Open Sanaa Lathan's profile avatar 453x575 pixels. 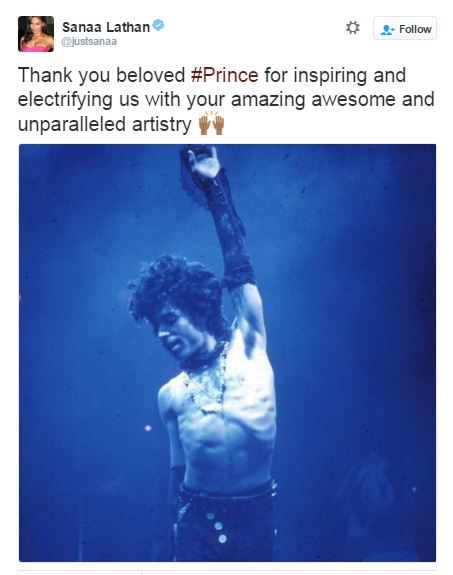click(x=36, y=34)
